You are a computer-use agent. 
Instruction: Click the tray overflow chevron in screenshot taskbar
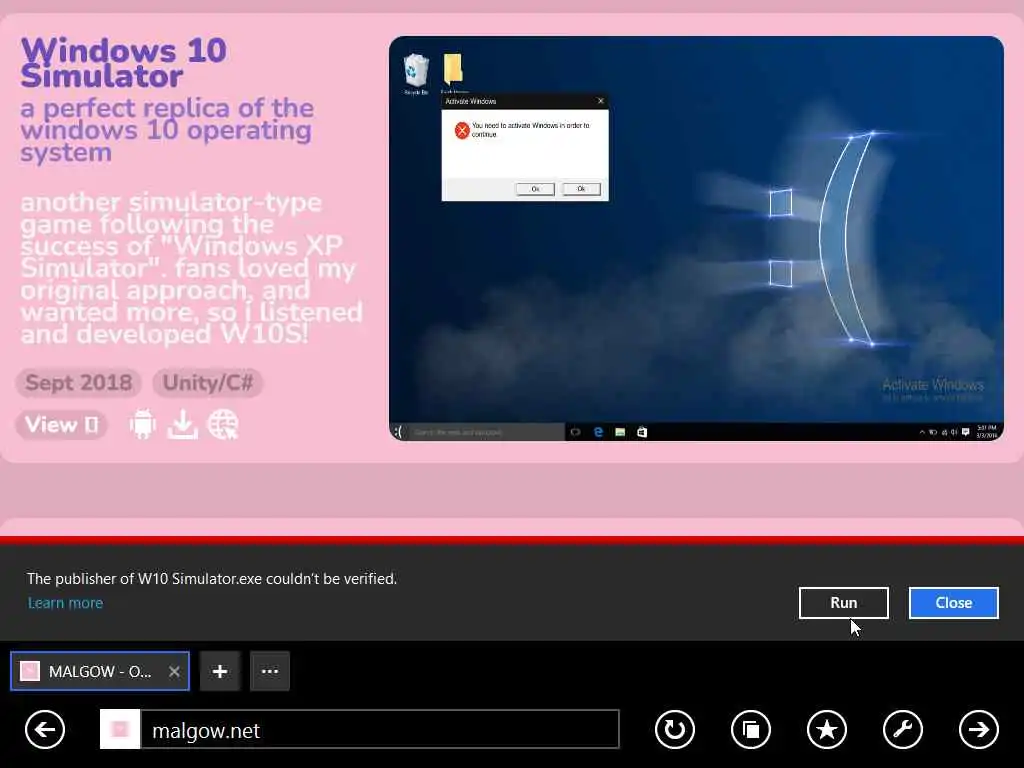(921, 432)
